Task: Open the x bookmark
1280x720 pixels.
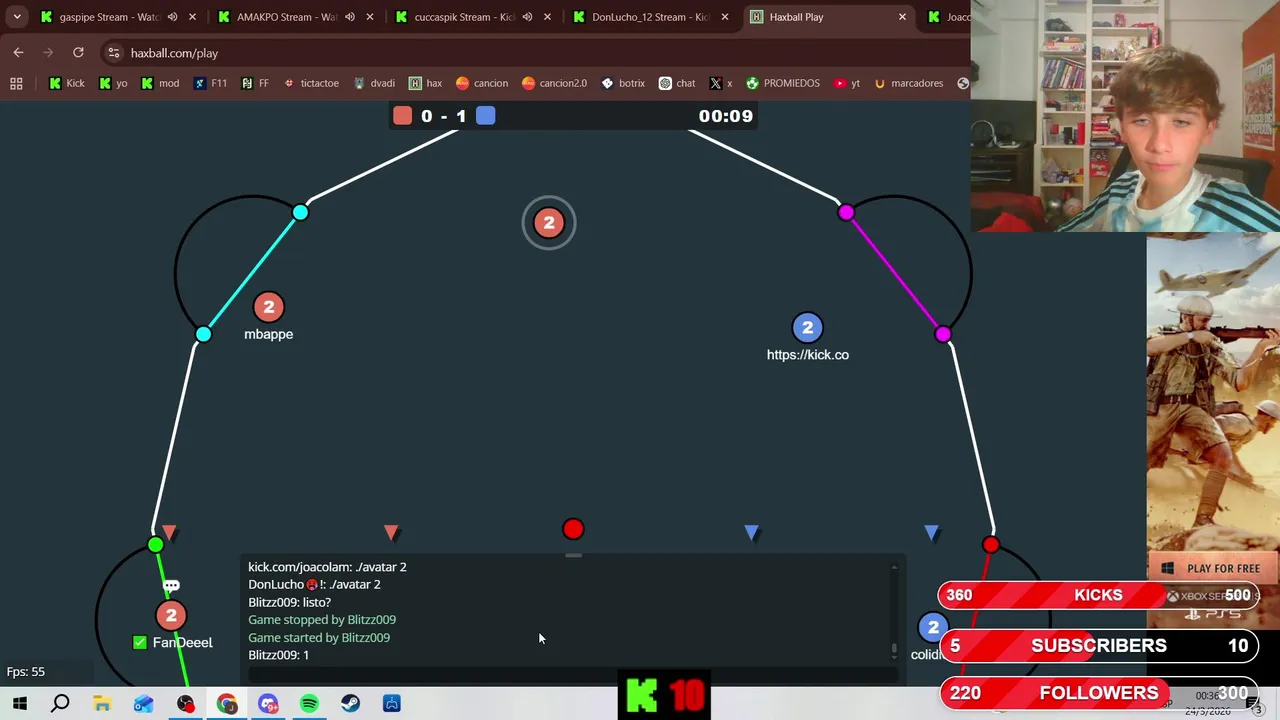Action: (x=721, y=83)
